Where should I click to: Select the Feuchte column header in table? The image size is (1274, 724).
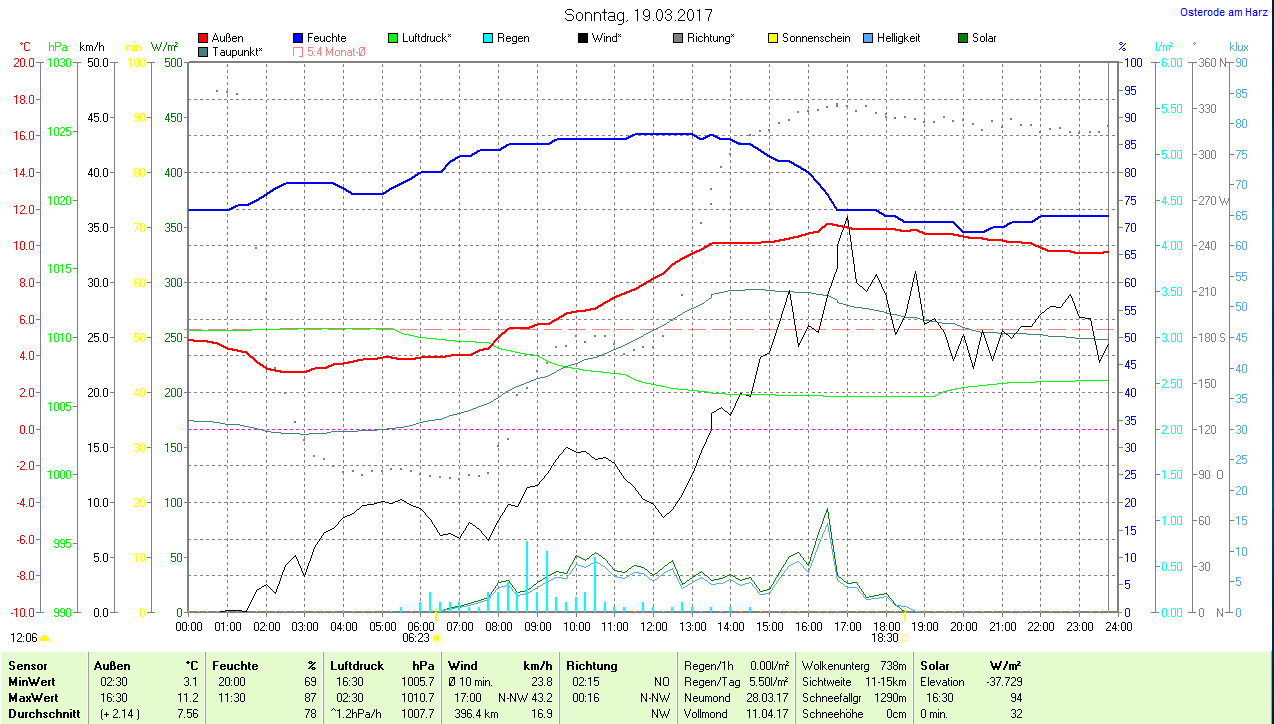pos(236,665)
